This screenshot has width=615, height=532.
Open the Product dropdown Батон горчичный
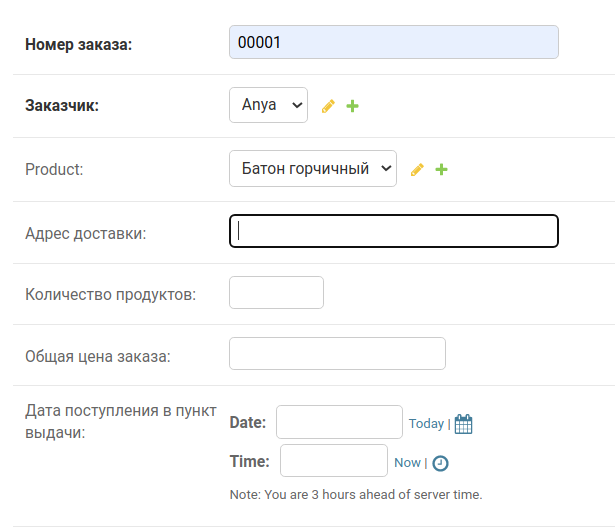coord(313,169)
